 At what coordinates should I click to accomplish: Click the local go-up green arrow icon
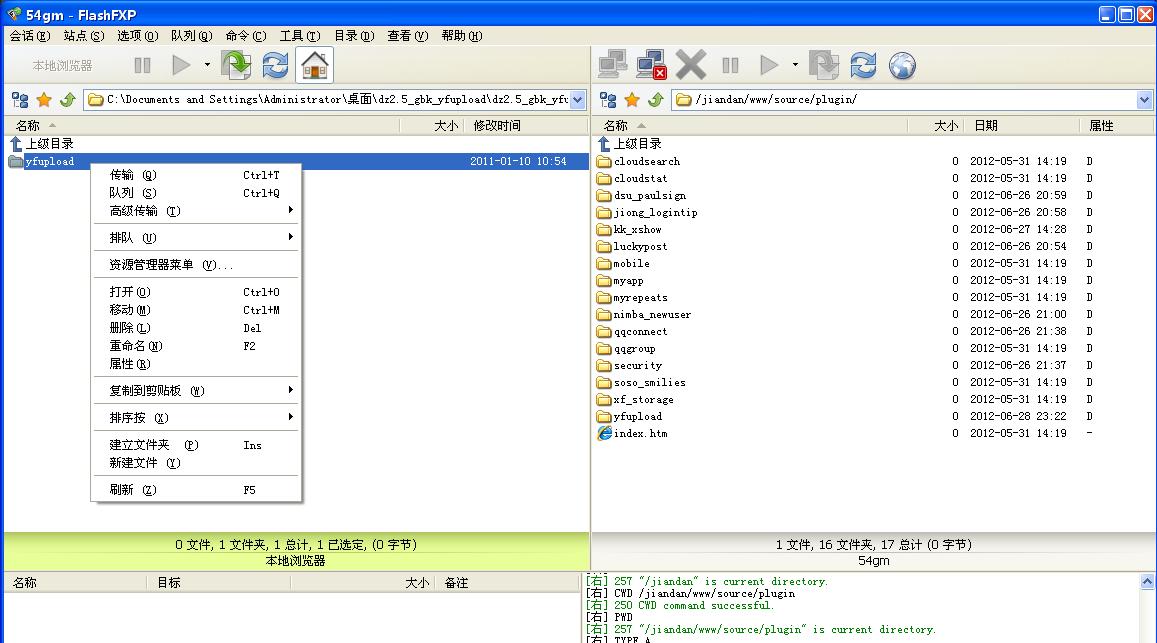68,100
